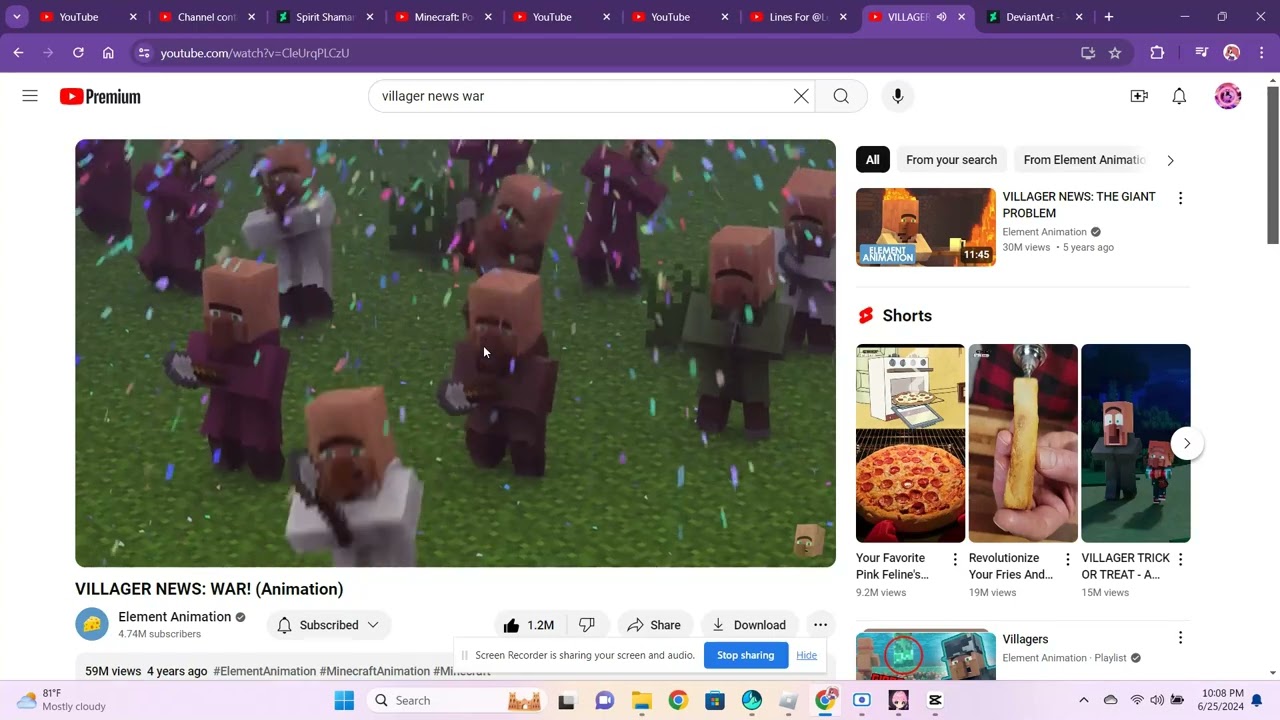Open the VILLAGER TRICK OR TREAT short
Image resolution: width=1280 pixels, height=720 pixels.
point(1136,443)
